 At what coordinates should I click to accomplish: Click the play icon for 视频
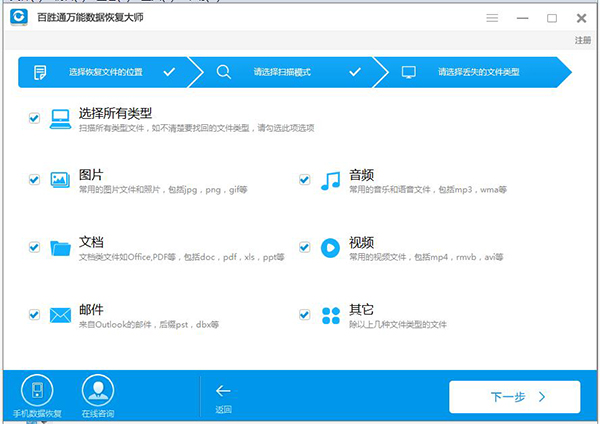pyautogui.click(x=330, y=248)
